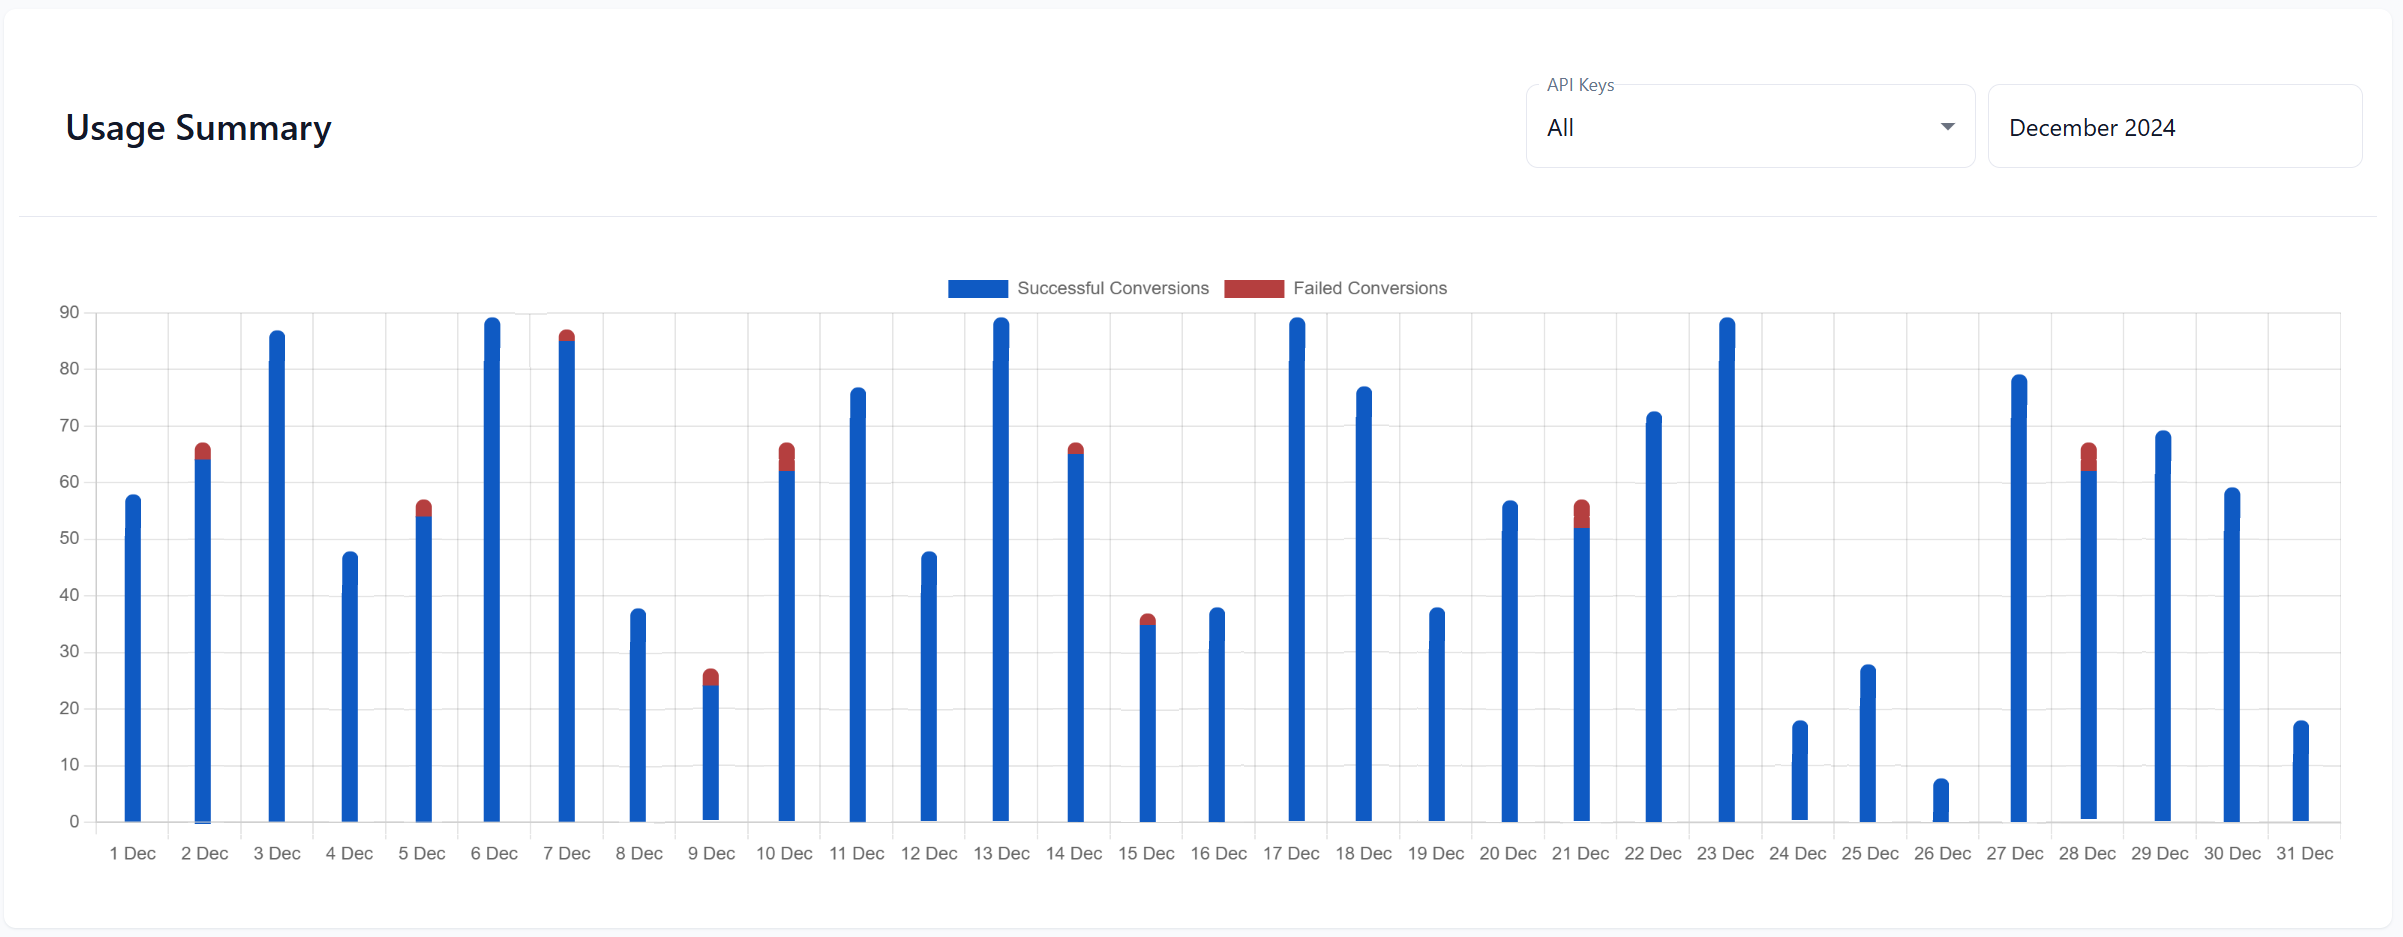
Task: Click the 4 Dec axis label
Action: point(349,854)
